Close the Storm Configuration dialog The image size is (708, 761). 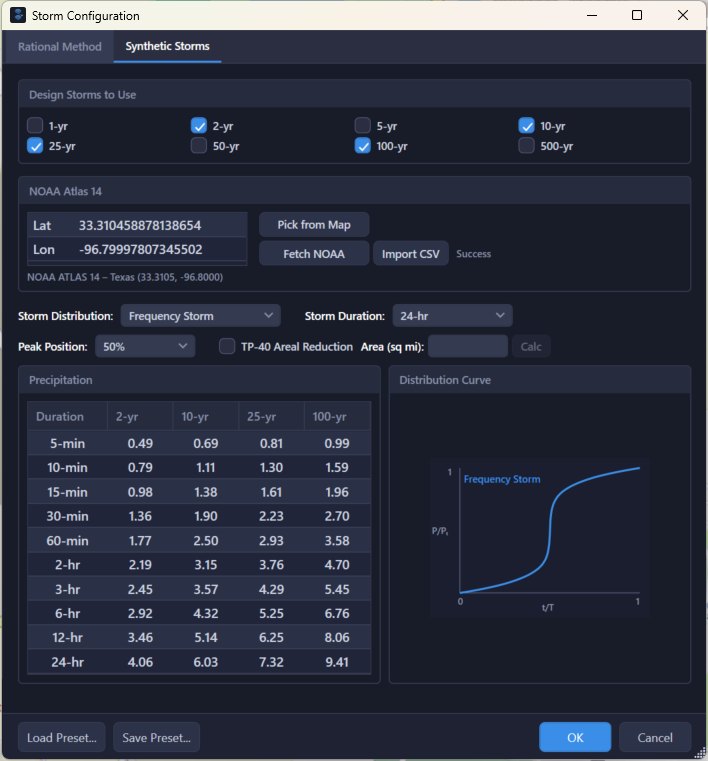[683, 16]
